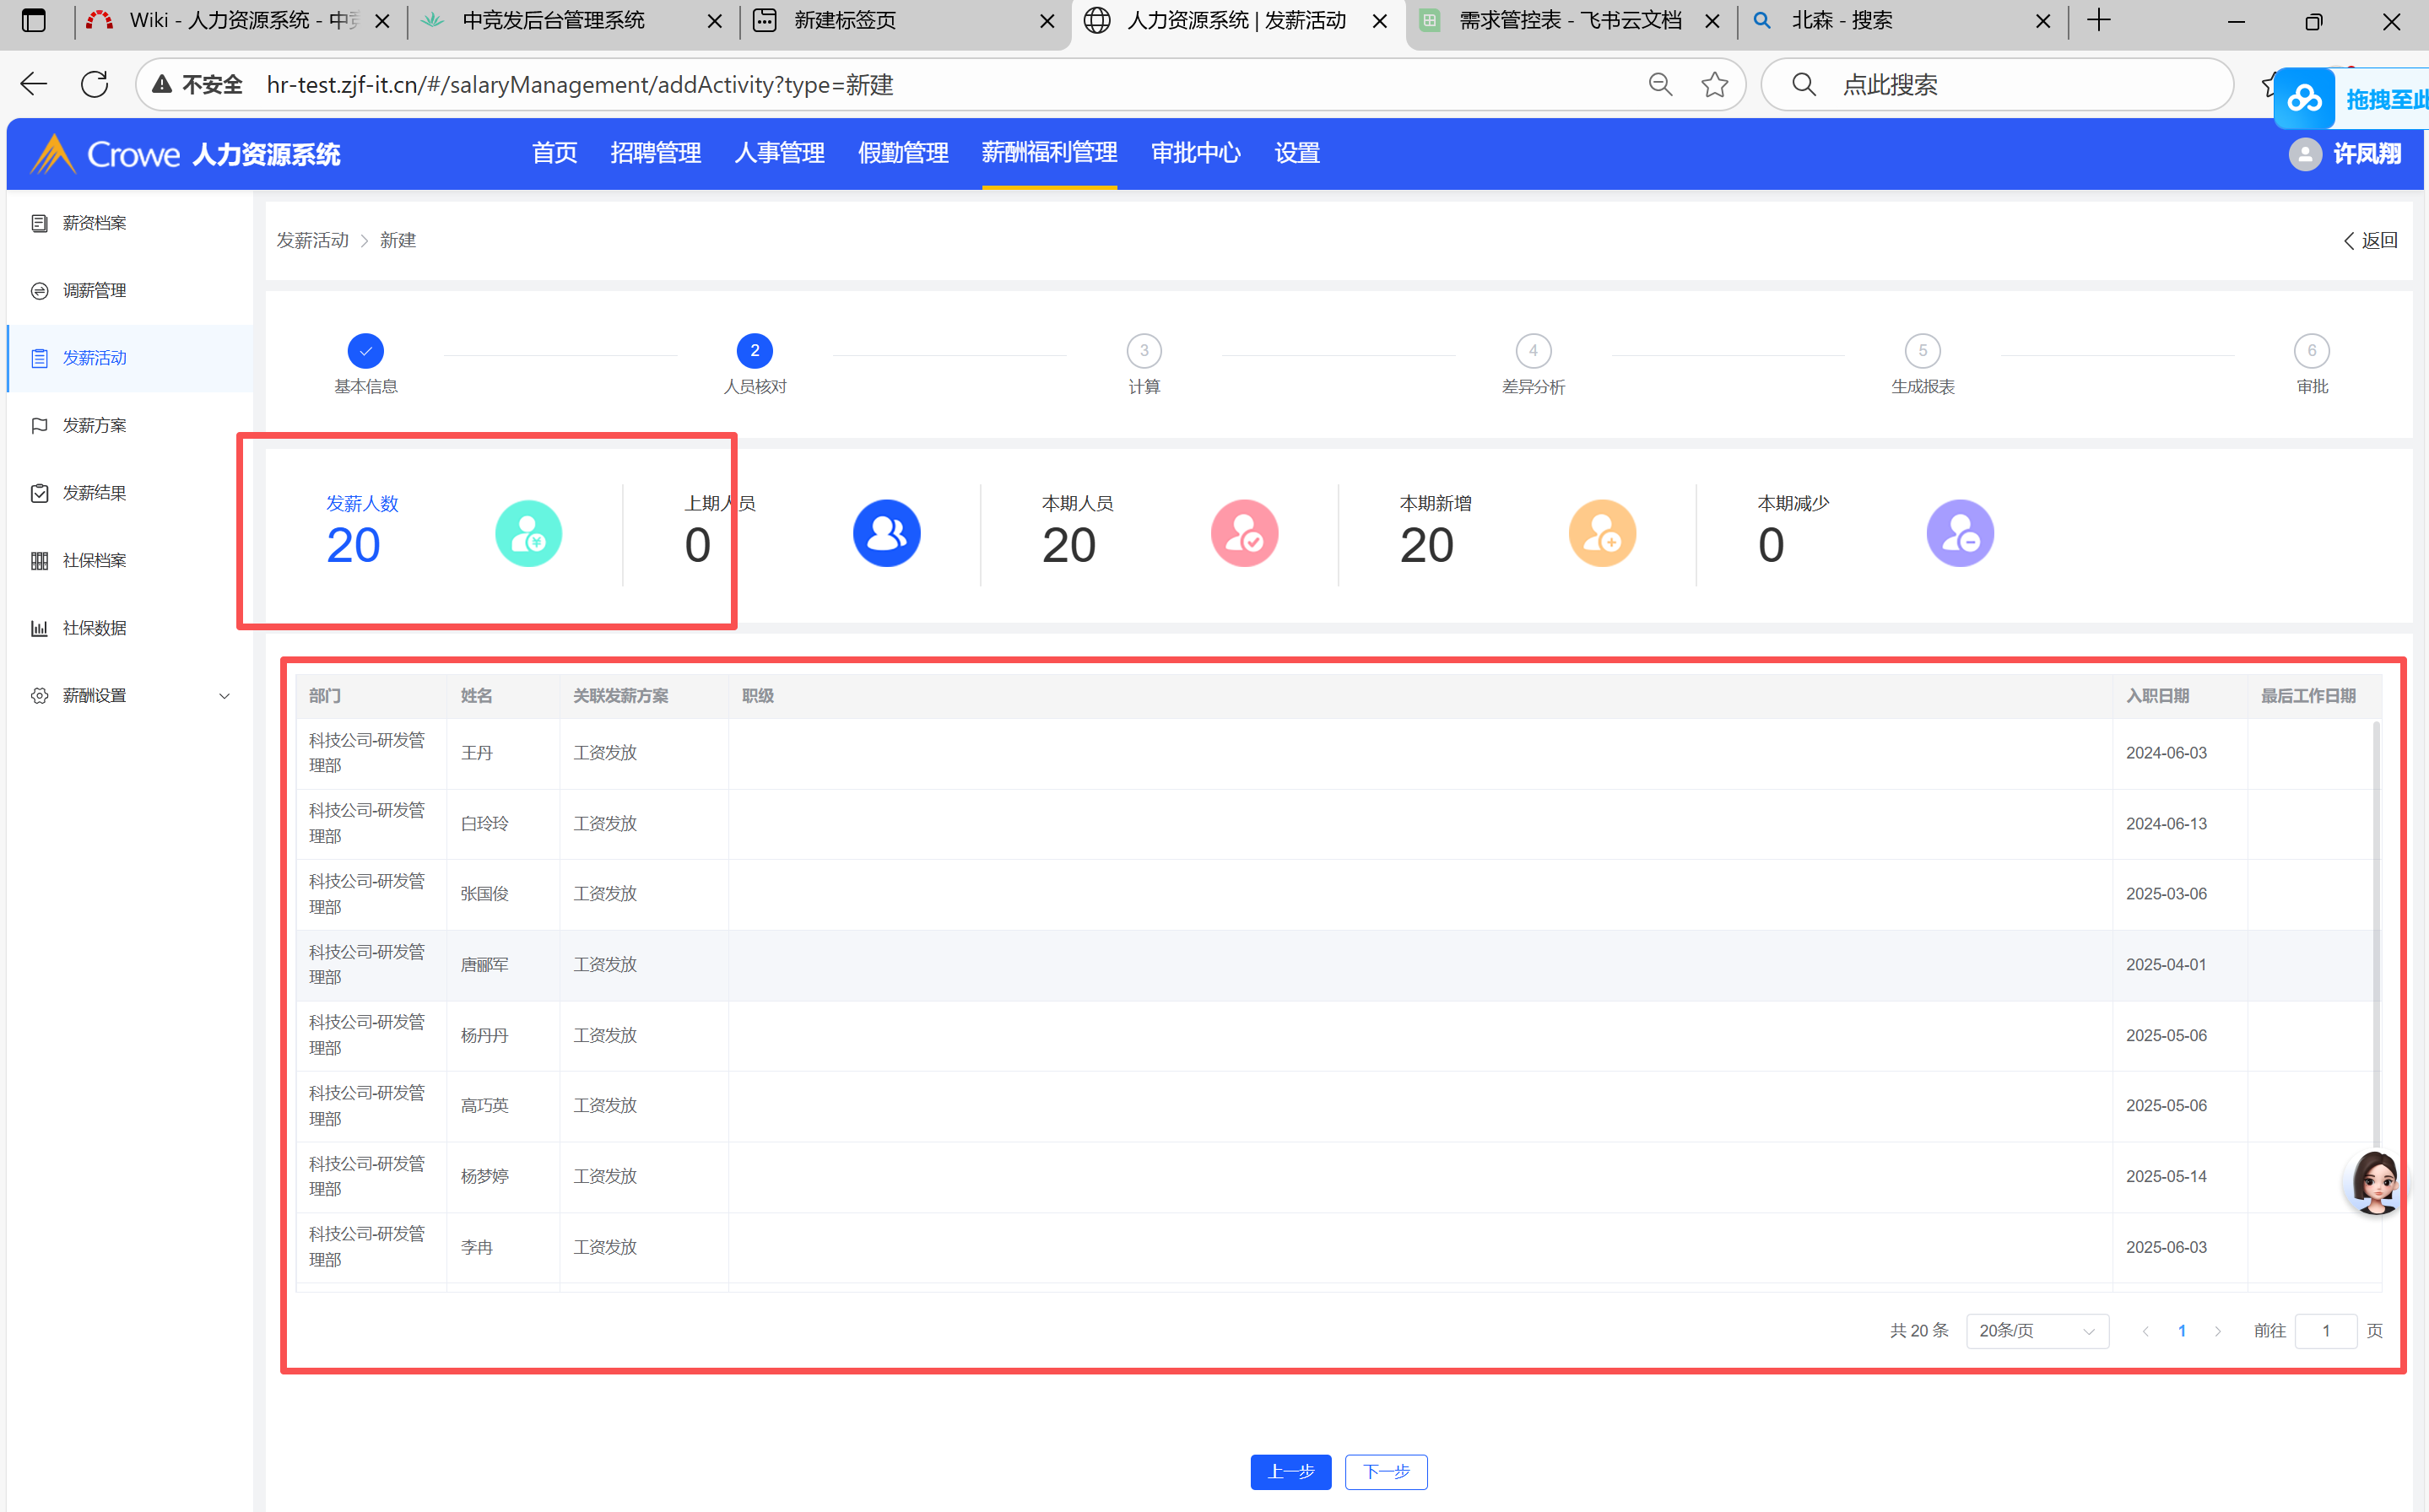The image size is (2429, 1512).
Task: Bookmark page with the star icon
Action: tap(1714, 85)
